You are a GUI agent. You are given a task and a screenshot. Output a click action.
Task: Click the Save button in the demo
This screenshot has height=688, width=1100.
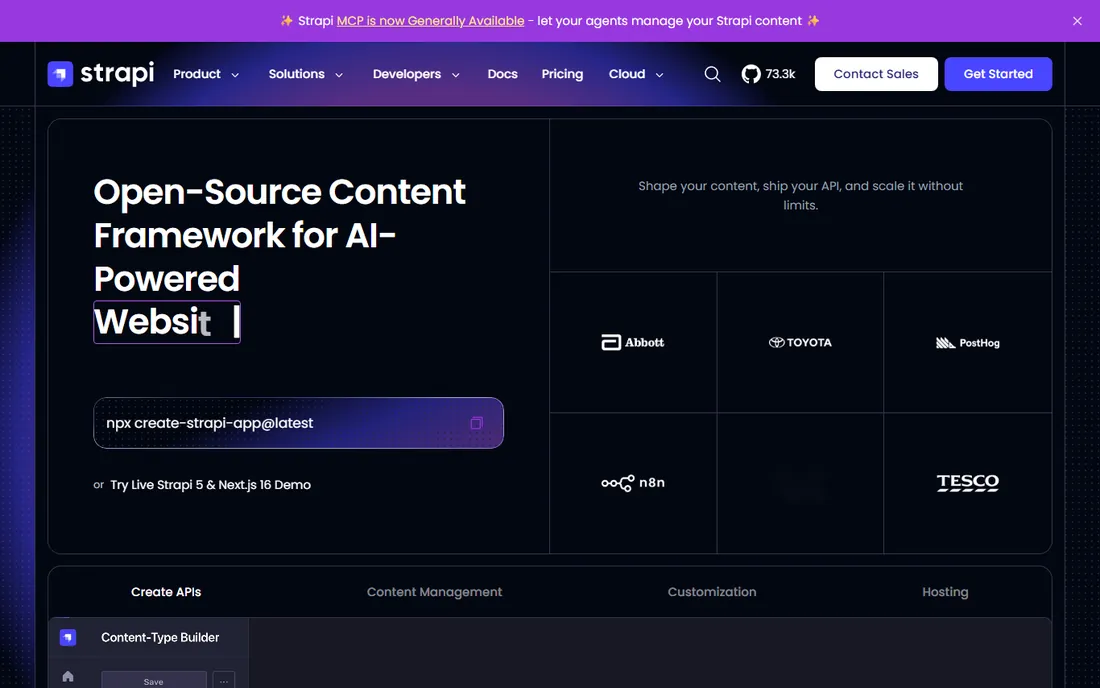(x=154, y=680)
